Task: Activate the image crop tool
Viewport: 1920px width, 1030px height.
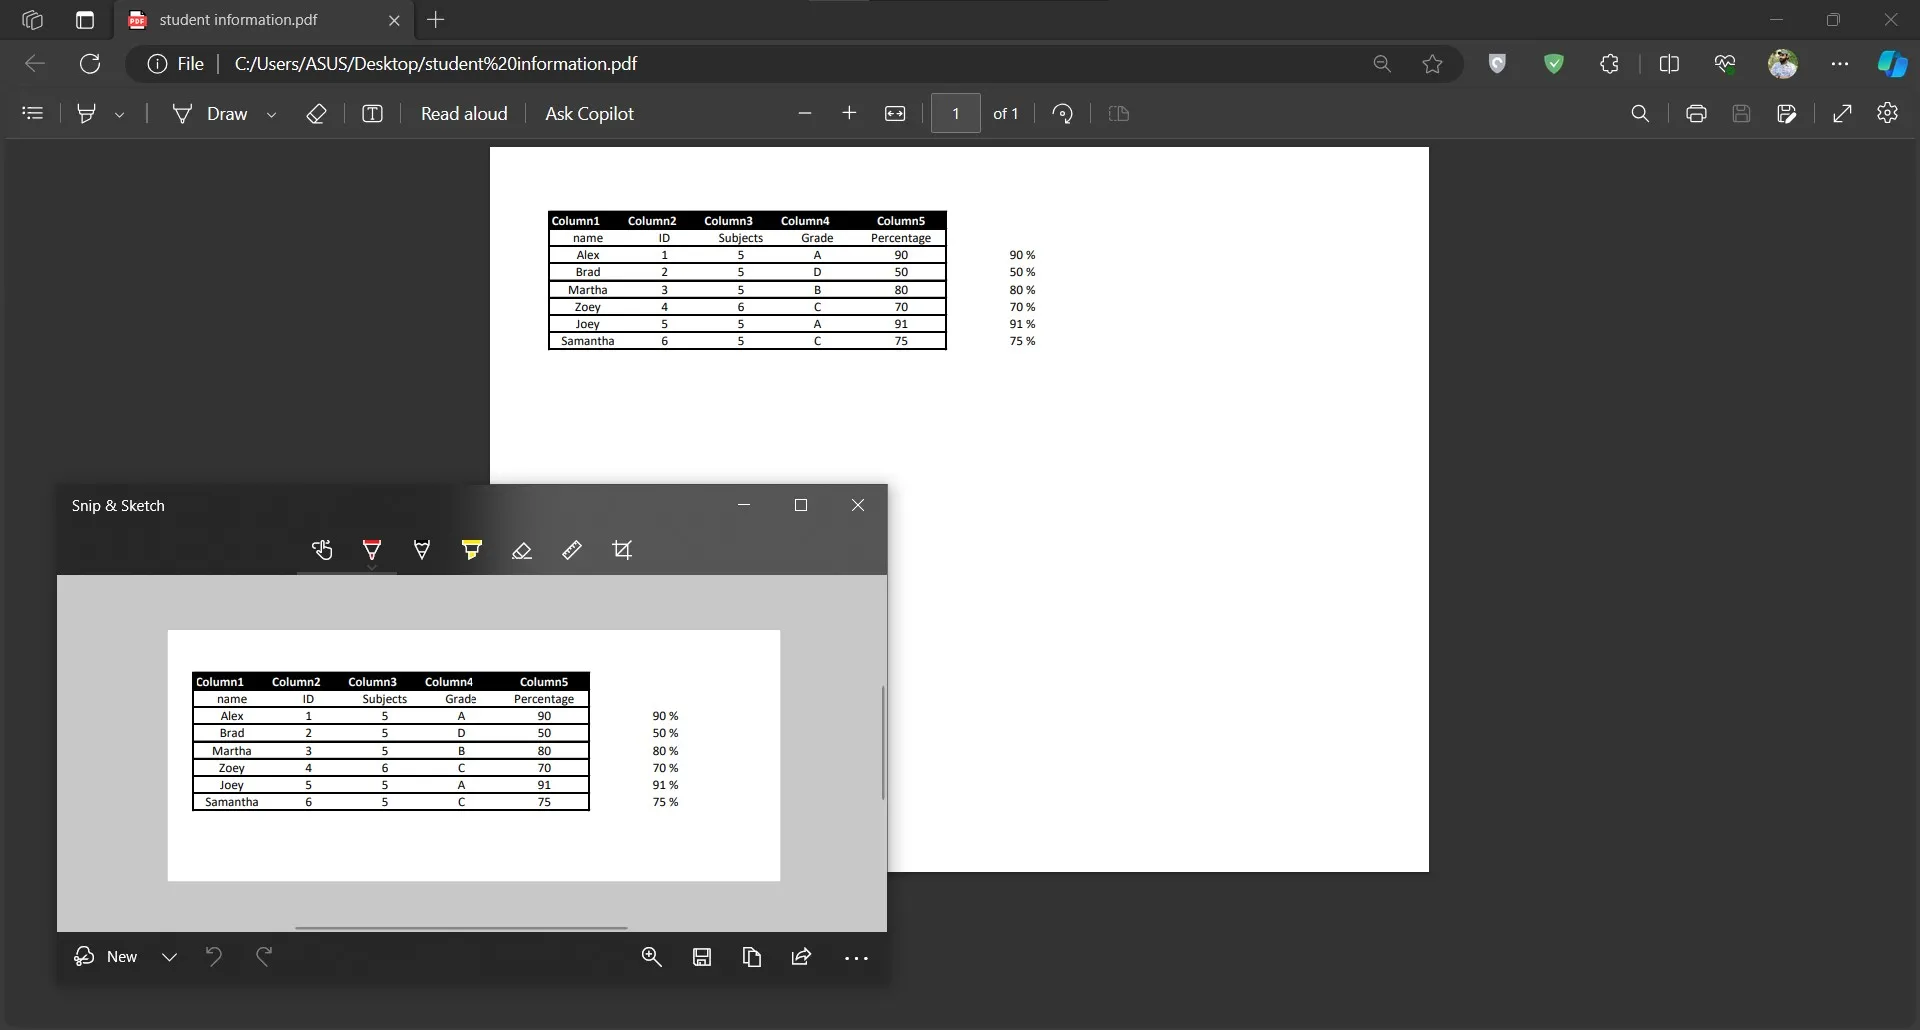Action: coord(622,550)
